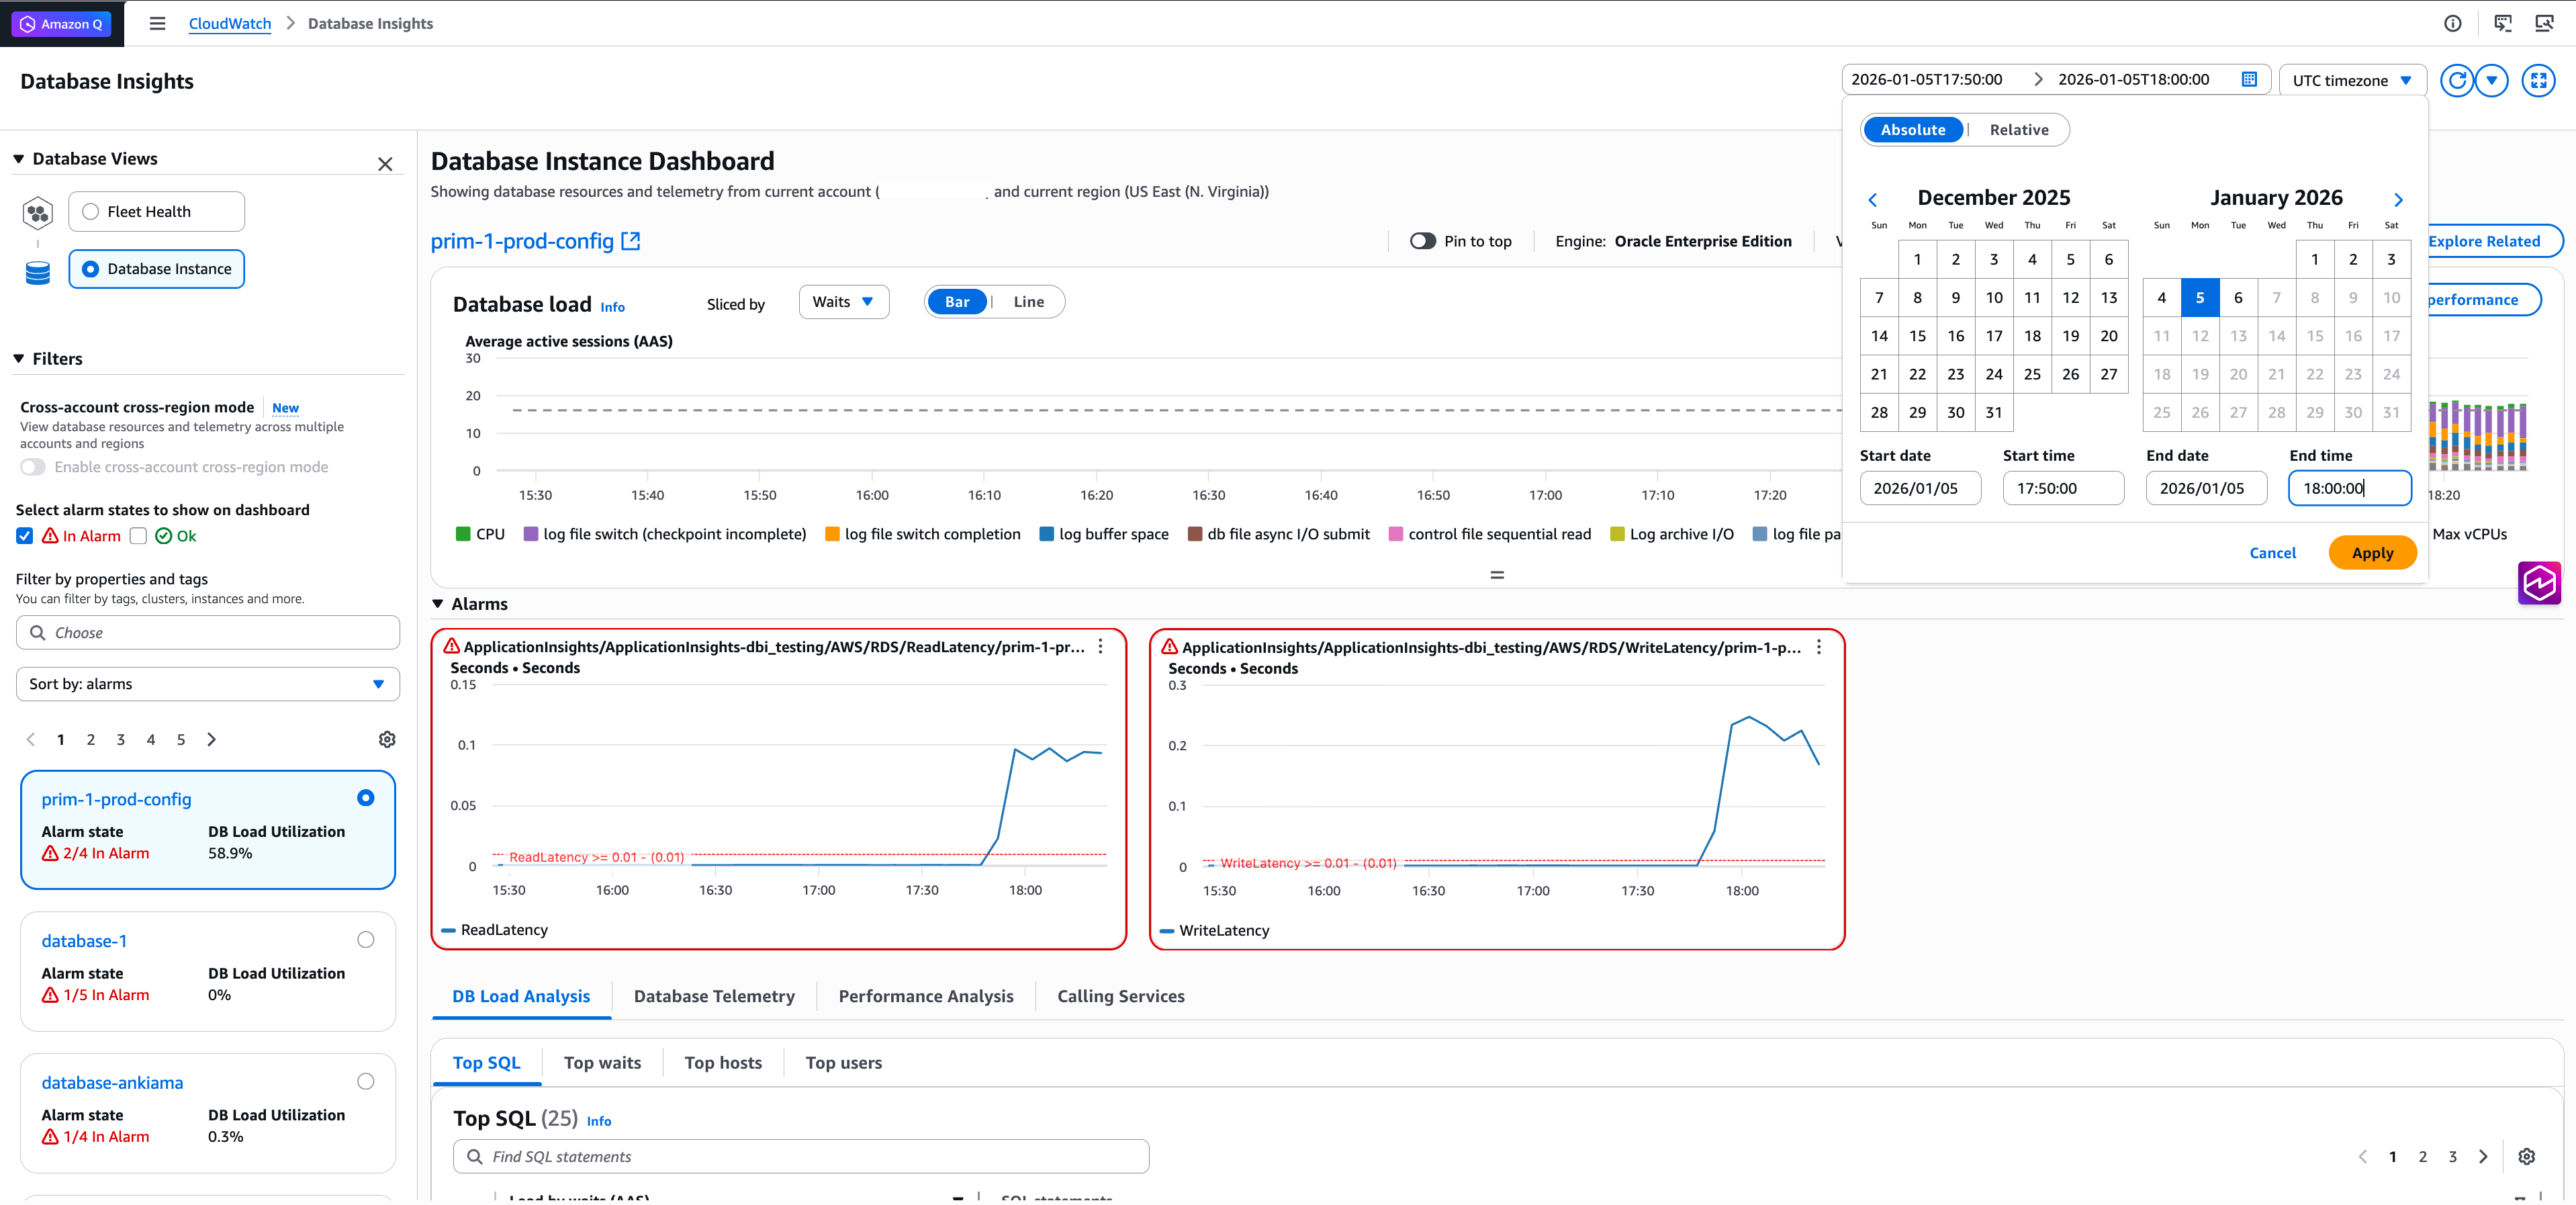Click the CPU legend color swatch
This screenshot has height=1205, width=2576.
(463, 534)
